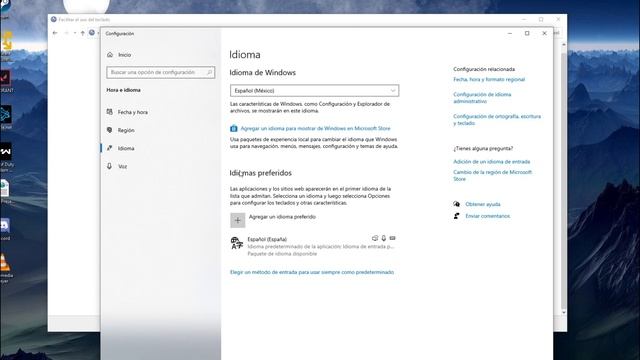Click the Obtener ayuda chat icon

456,204
